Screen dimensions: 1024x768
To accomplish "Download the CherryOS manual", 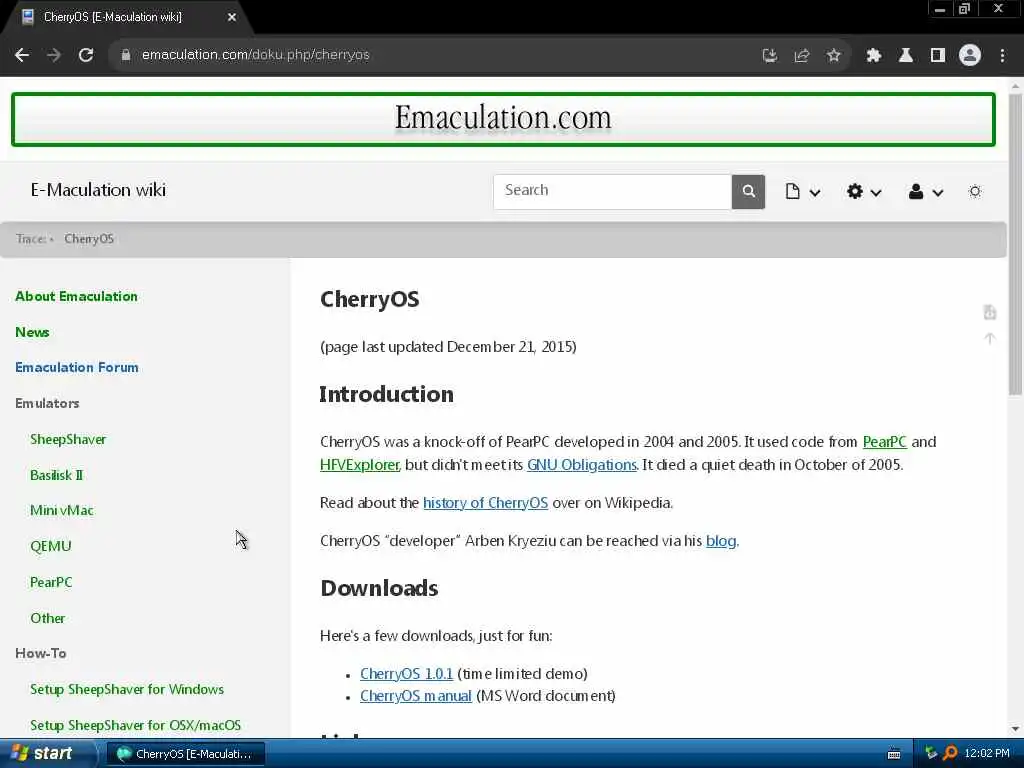I will tap(415, 696).
